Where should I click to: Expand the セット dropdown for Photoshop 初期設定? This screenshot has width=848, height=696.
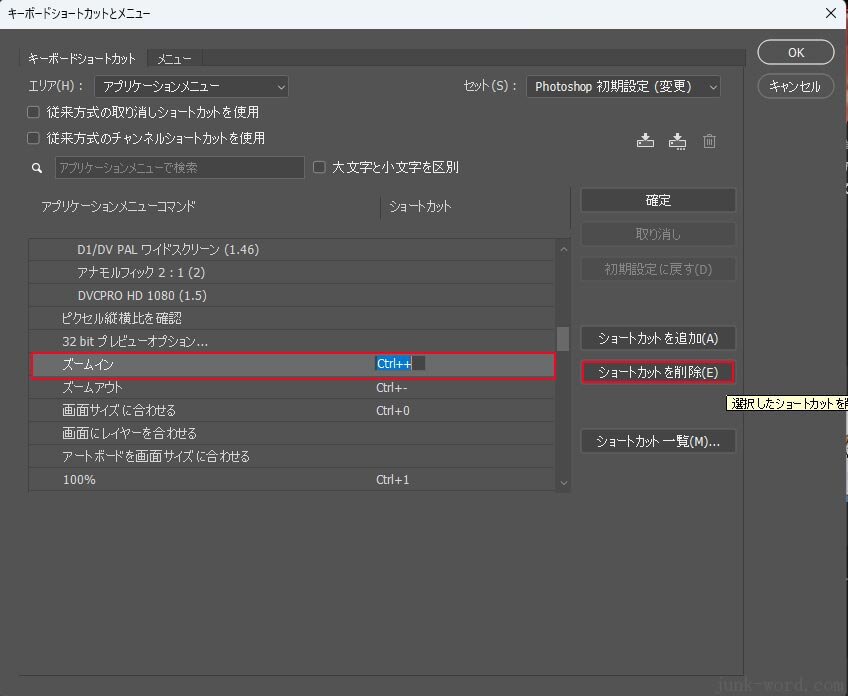(x=624, y=87)
